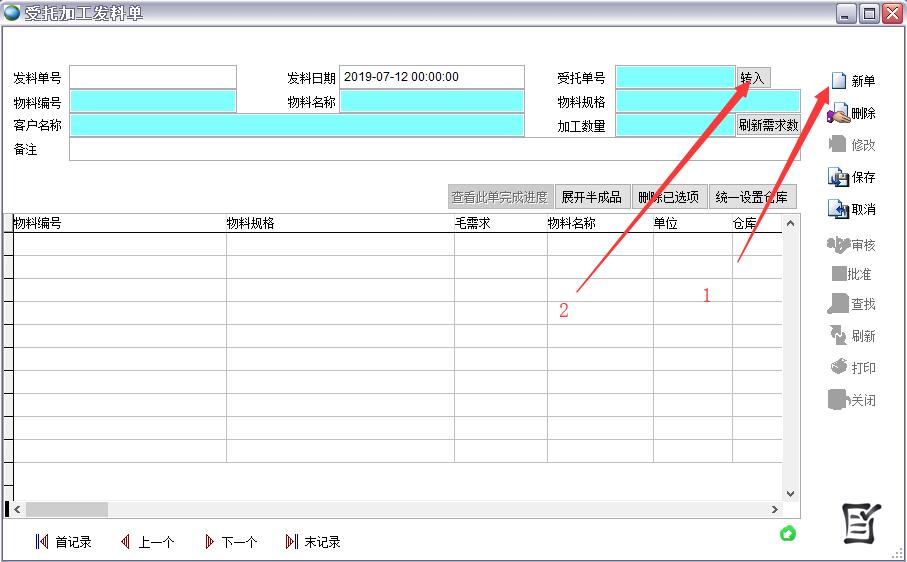
Task: Click the 客户名称 input field
Action: pos(296,125)
